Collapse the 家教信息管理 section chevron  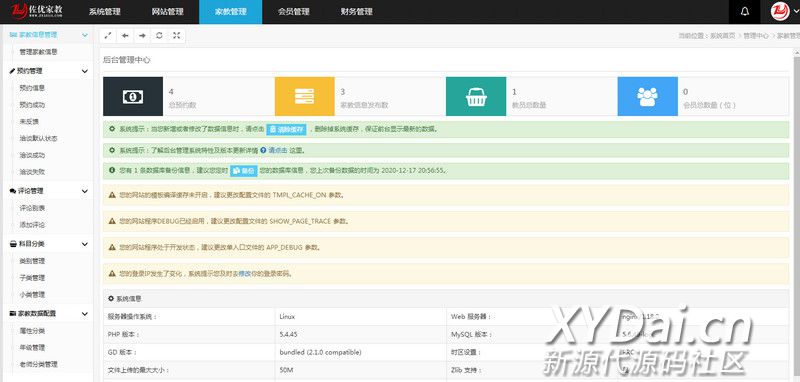[85, 35]
